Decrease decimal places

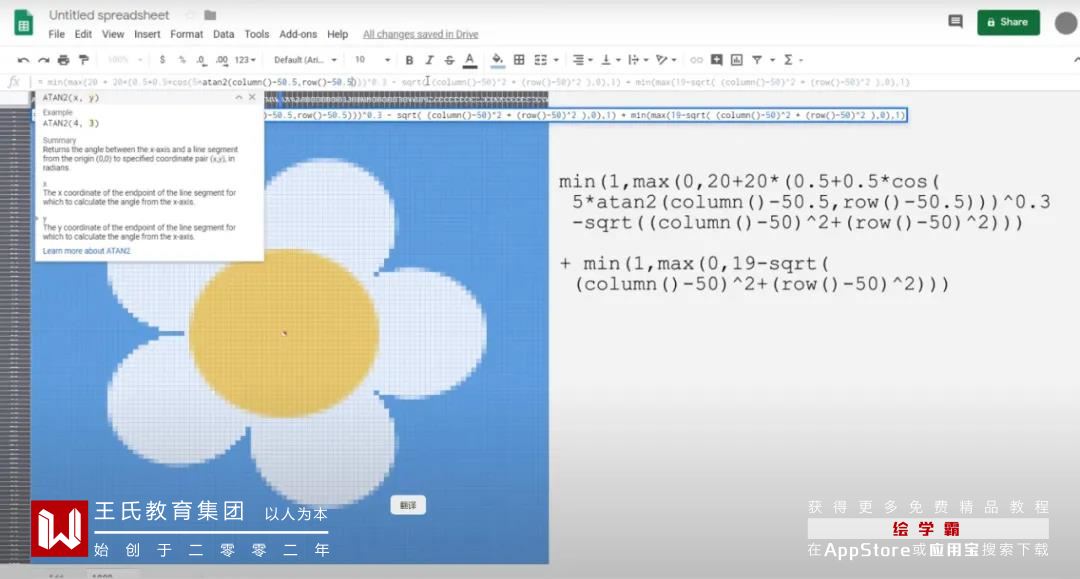[201, 61]
